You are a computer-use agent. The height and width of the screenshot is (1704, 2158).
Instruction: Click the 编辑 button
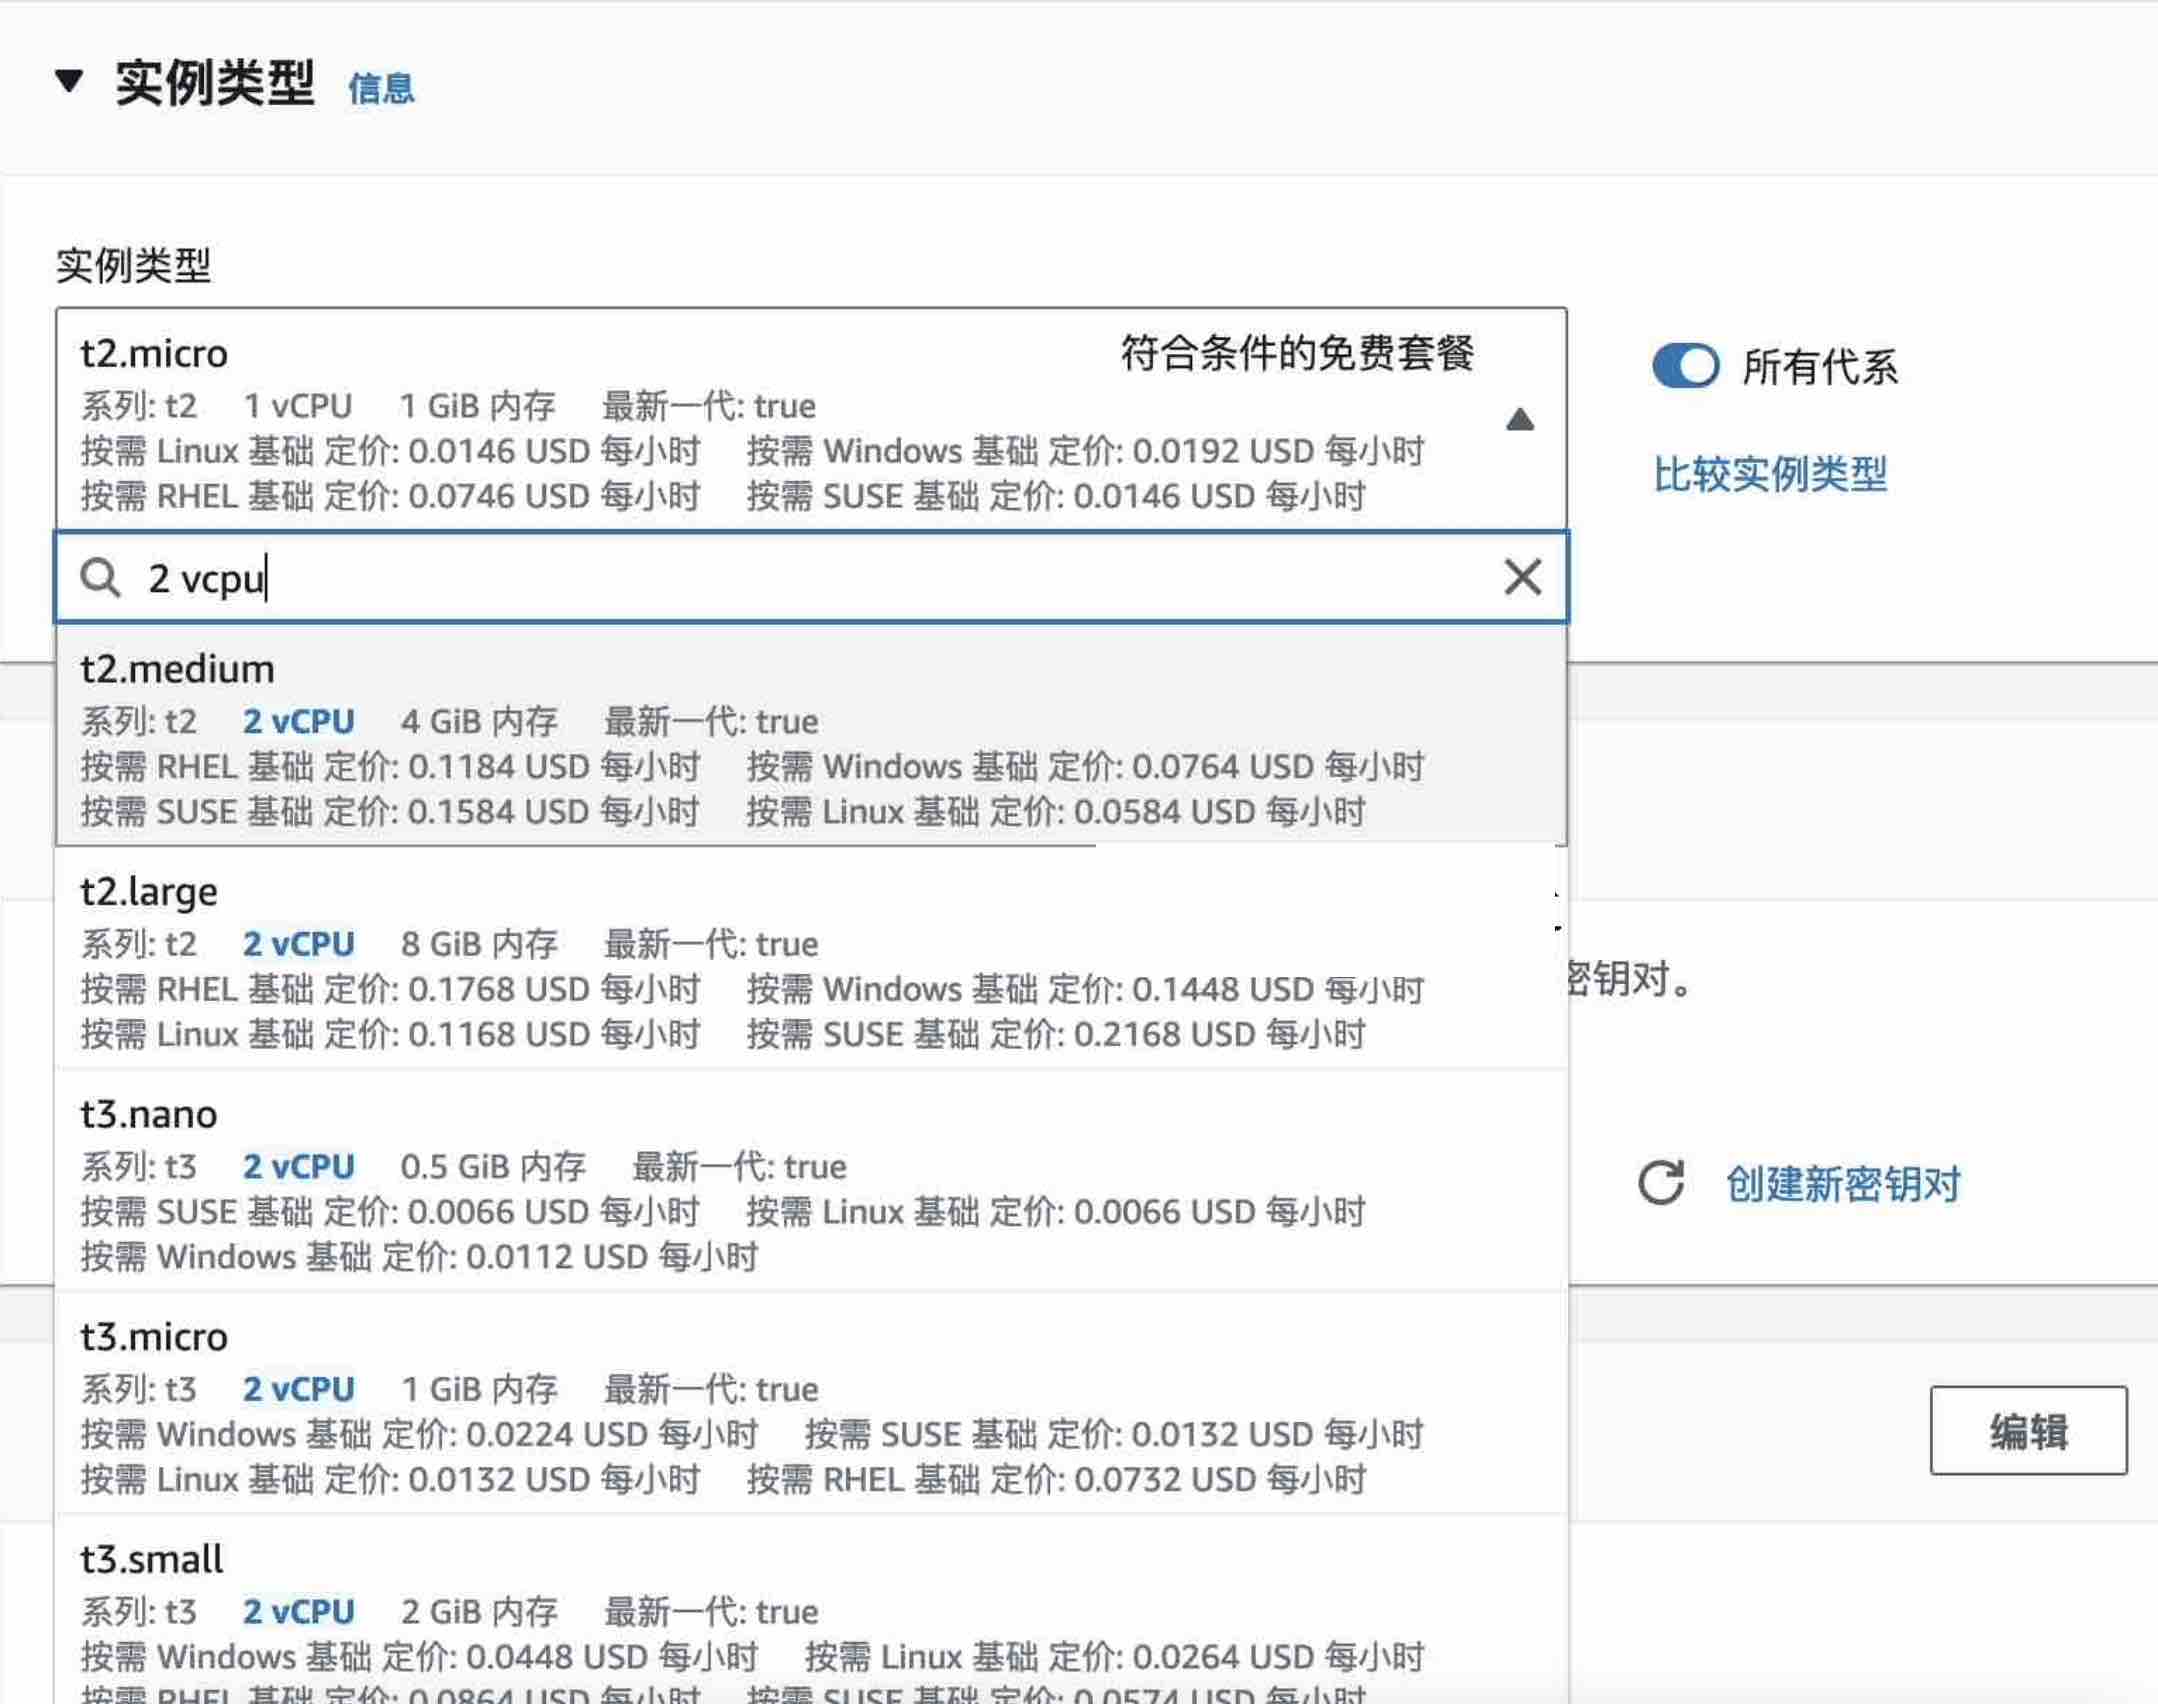pos(2028,1430)
